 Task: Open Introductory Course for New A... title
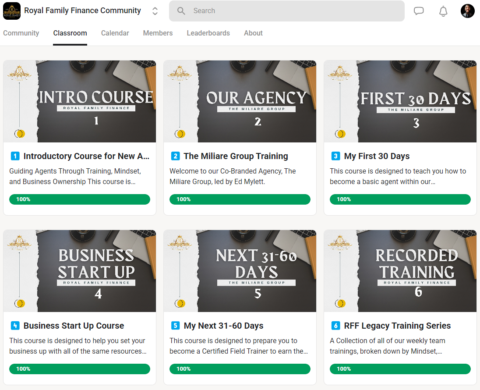86,156
